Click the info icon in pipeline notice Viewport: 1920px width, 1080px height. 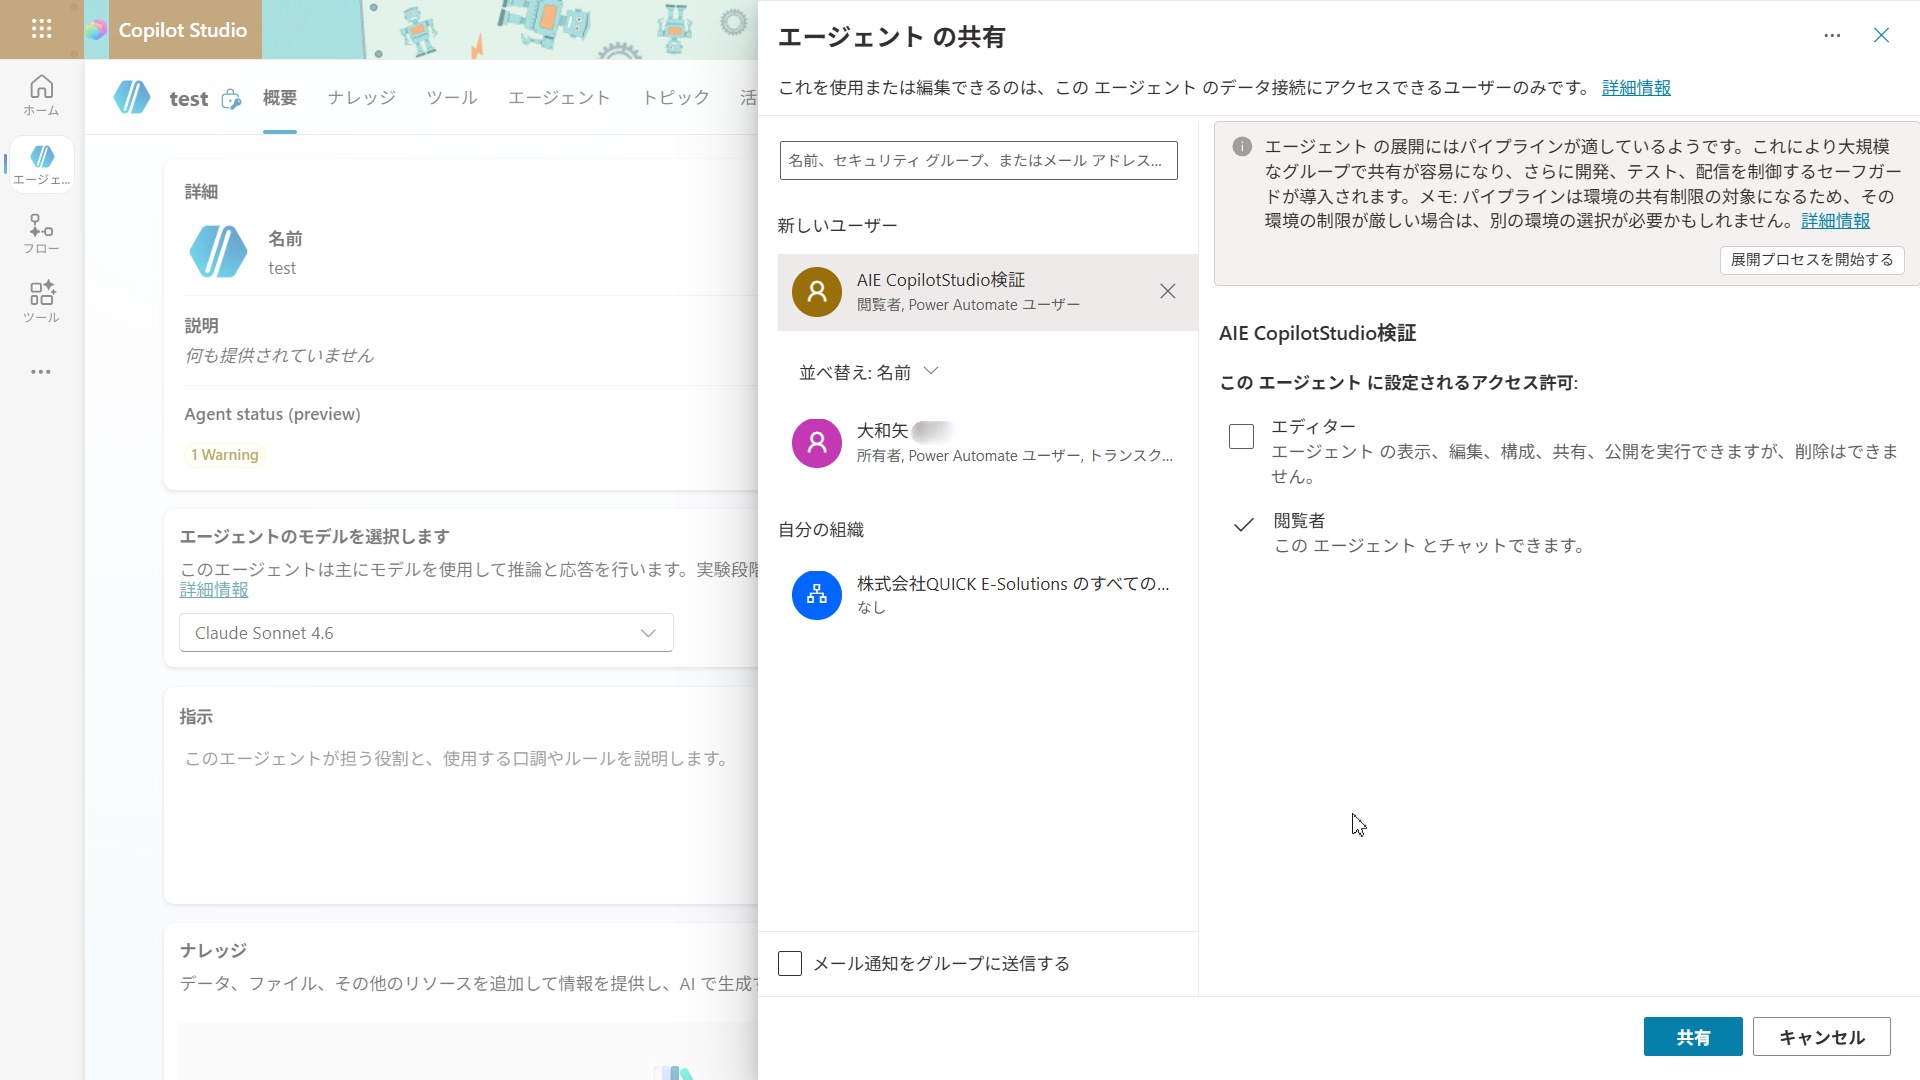coord(1242,147)
